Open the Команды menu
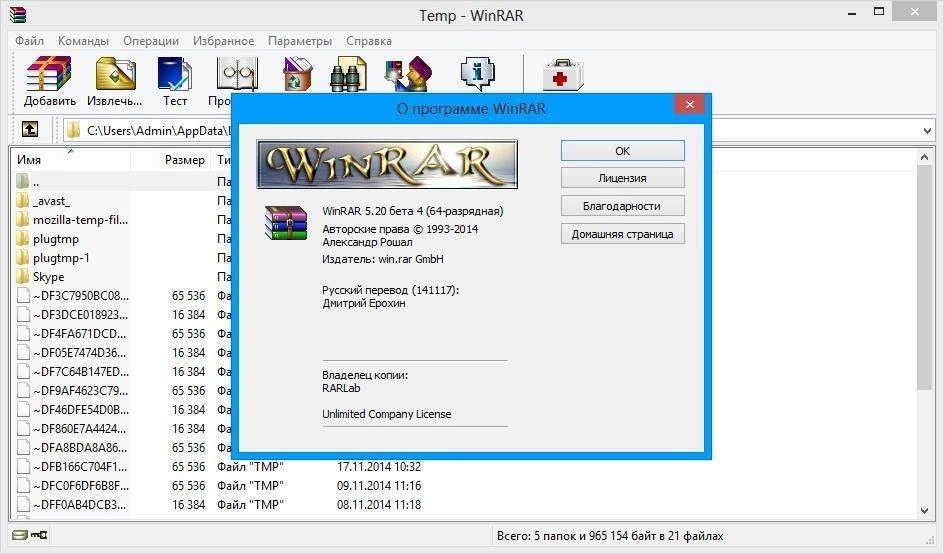Screen dimensions: 944x554 [x=83, y=41]
